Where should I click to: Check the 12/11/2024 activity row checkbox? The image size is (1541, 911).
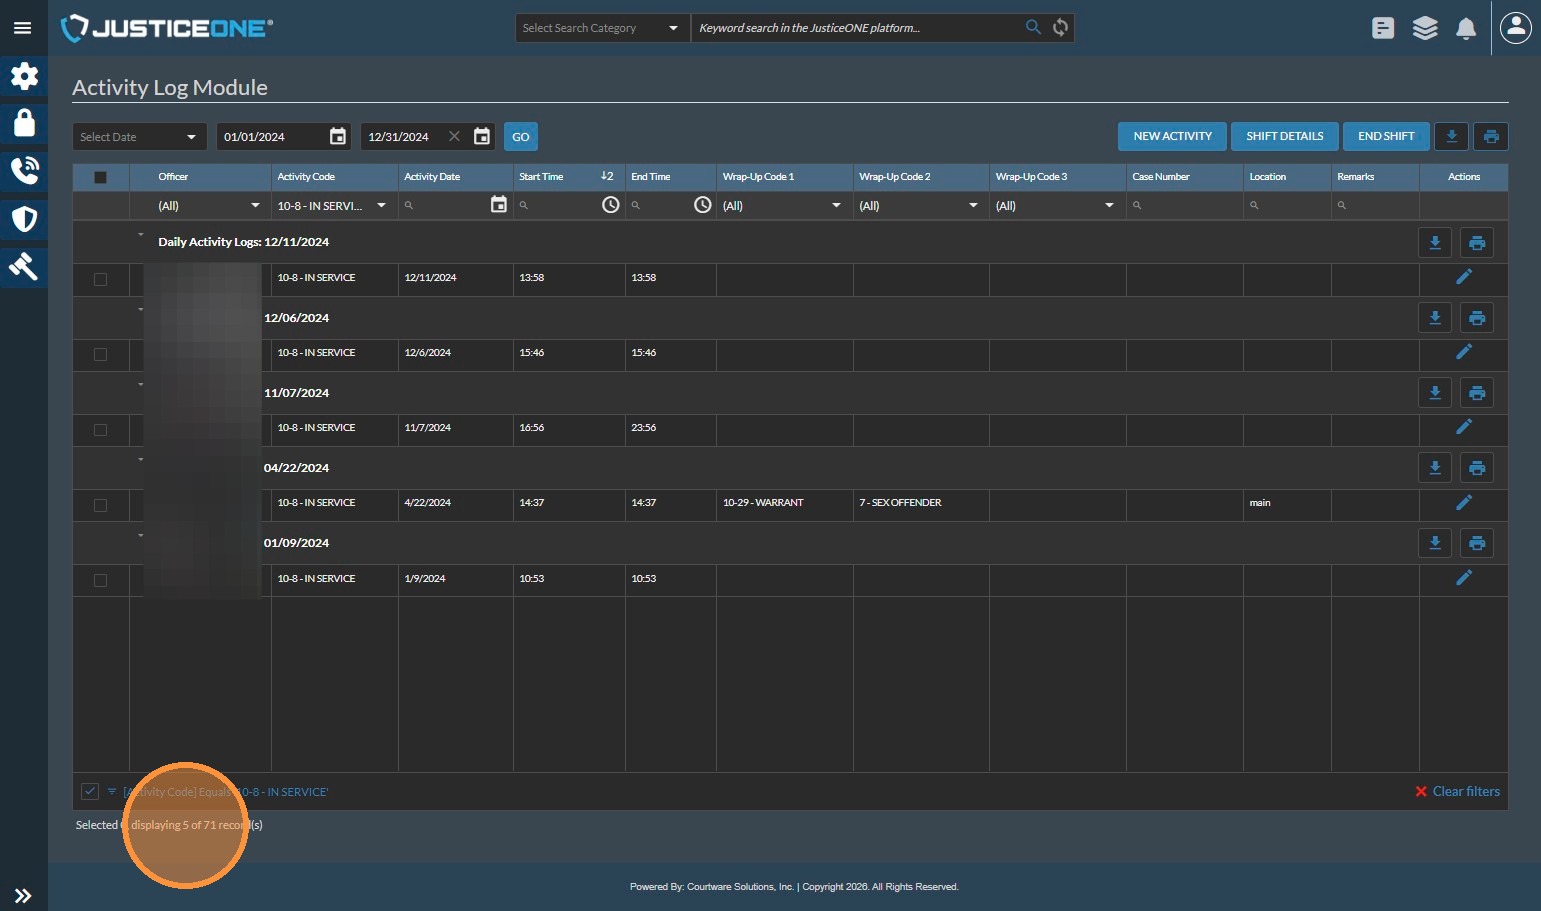[x=100, y=279]
